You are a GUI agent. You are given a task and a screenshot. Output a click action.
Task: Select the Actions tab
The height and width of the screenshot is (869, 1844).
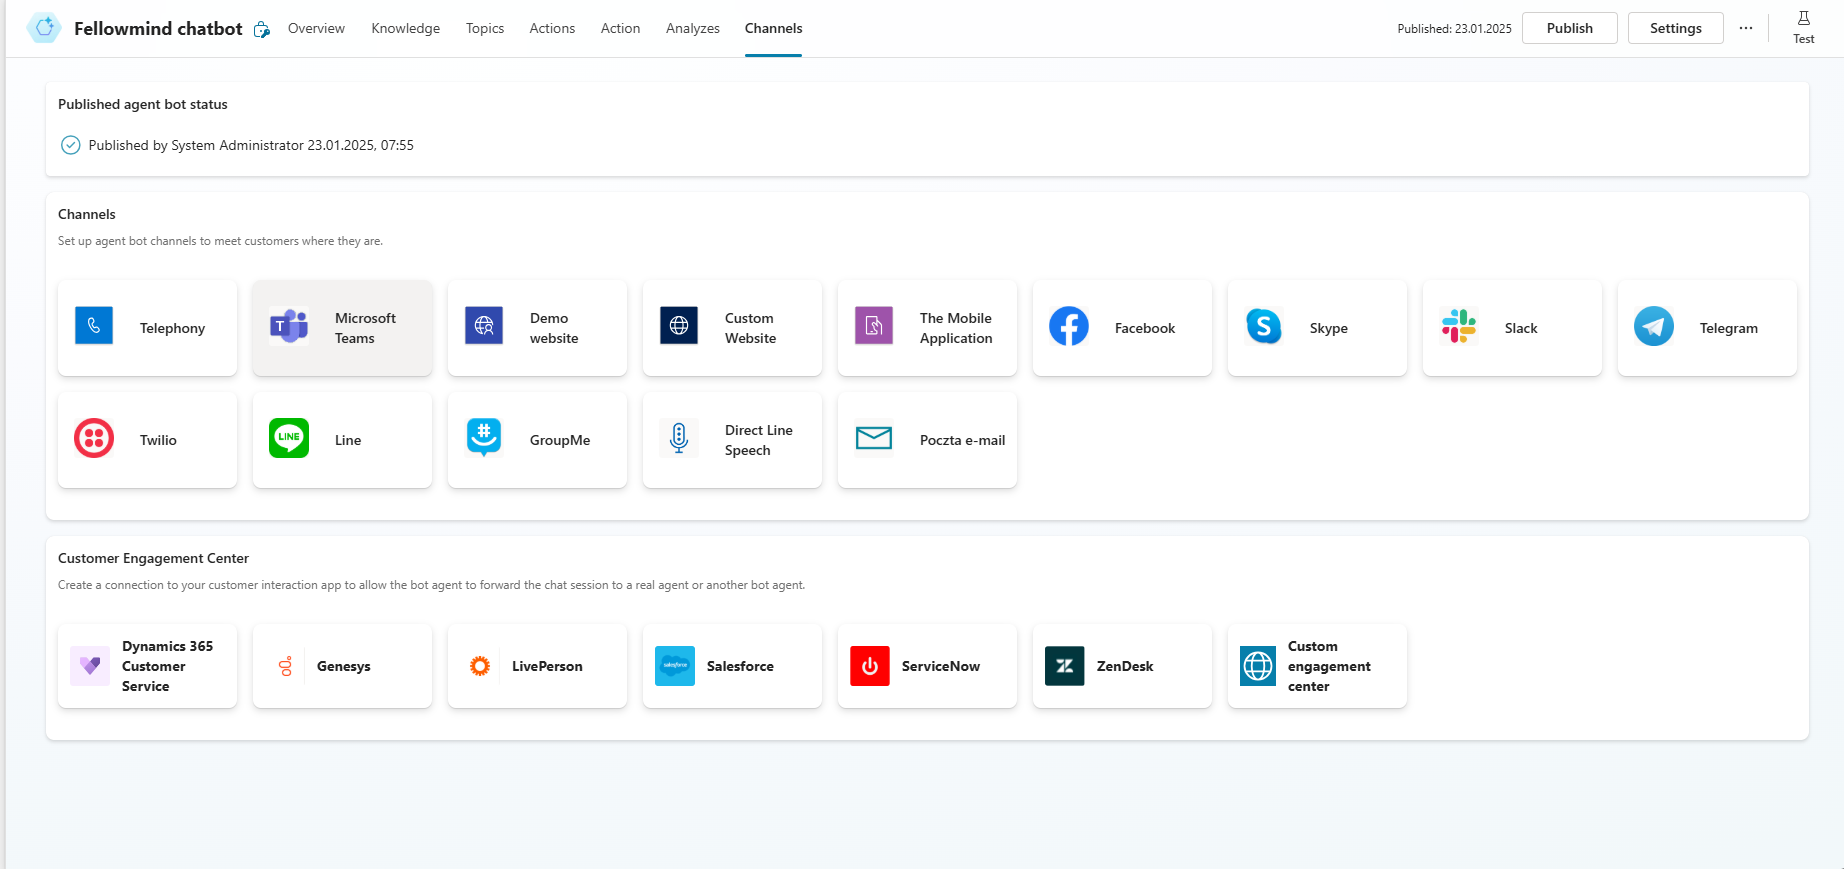tap(552, 28)
